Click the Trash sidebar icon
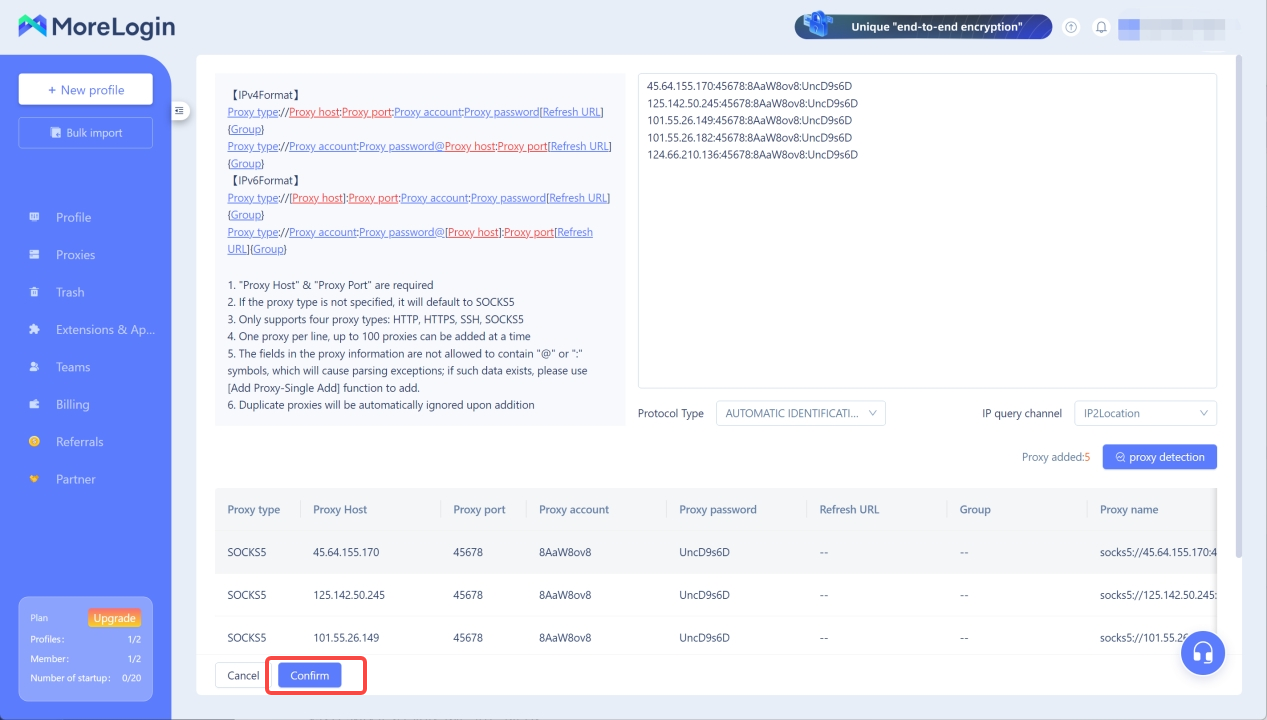The width and height of the screenshot is (1267, 720). (35, 292)
